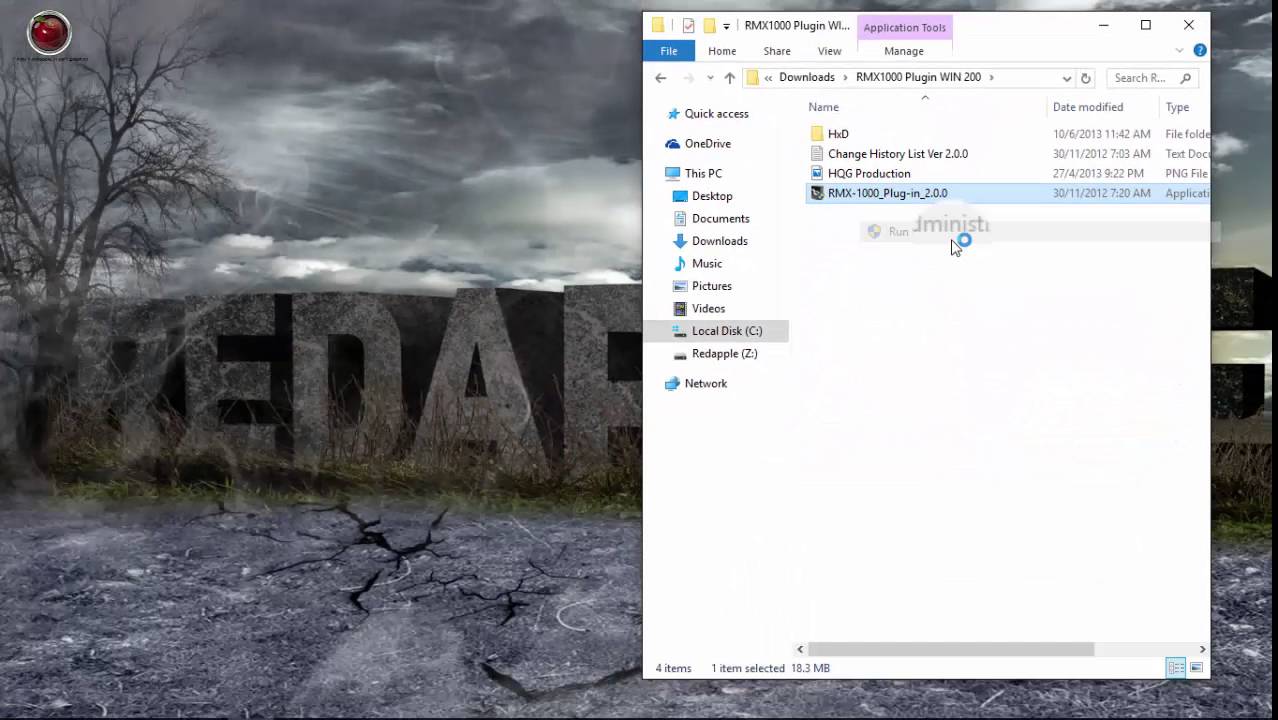Viewport: 1278px width, 720px height.
Task: Go up one folder level with the Up arrow
Action: [x=729, y=78]
